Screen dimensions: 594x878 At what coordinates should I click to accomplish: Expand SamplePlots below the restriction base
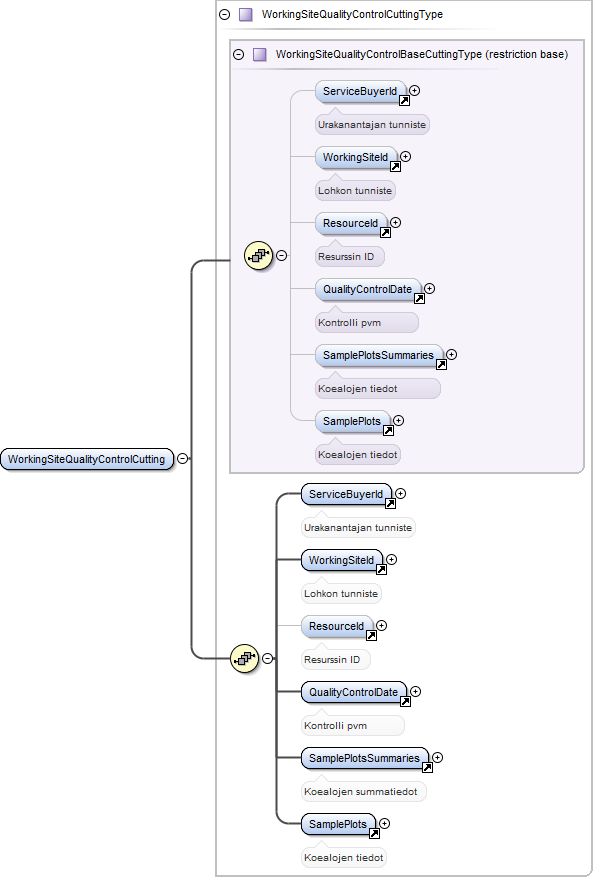[x=384, y=824]
